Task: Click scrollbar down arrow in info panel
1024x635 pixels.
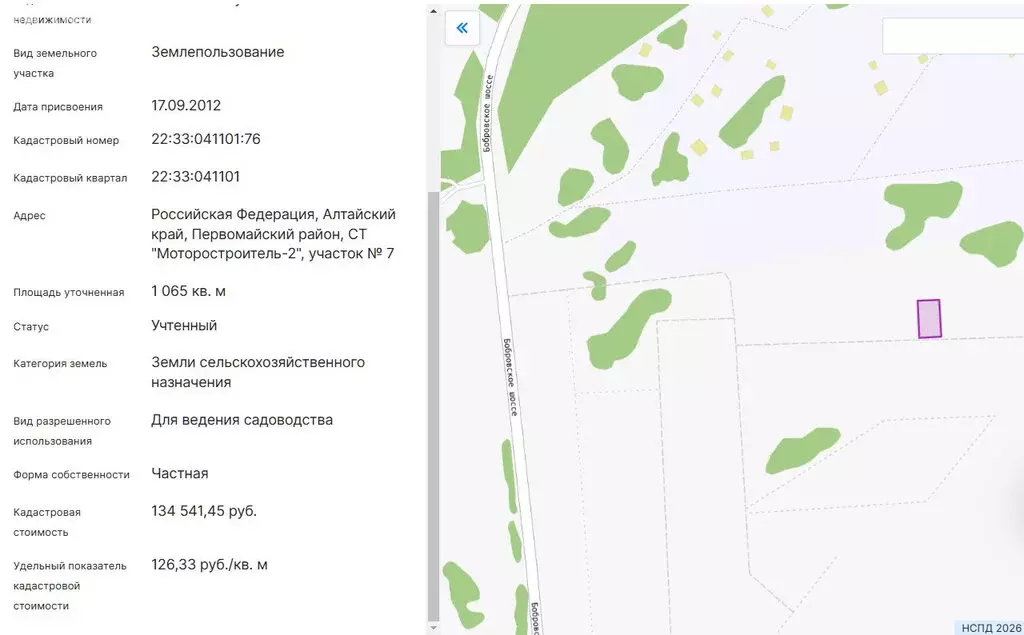Action: 434,628
